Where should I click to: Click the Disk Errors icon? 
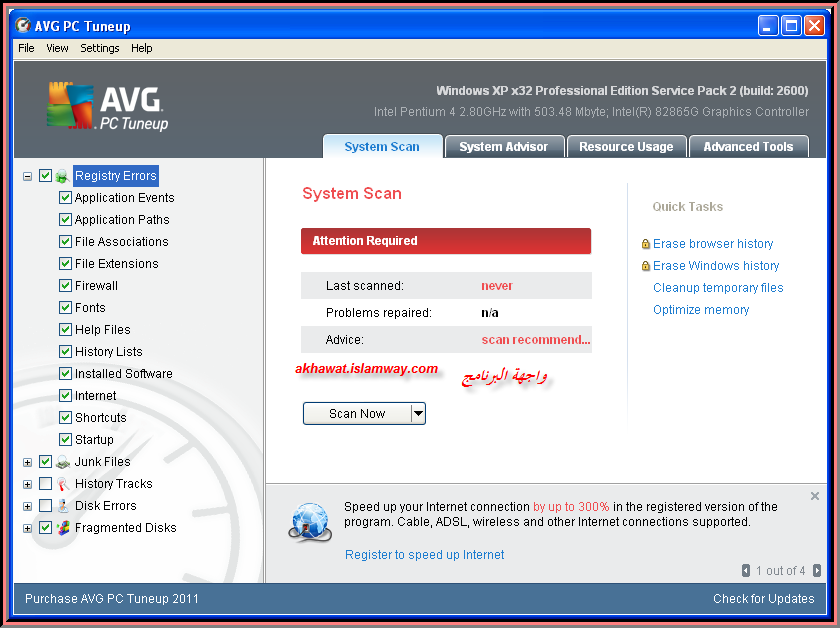(x=63, y=506)
